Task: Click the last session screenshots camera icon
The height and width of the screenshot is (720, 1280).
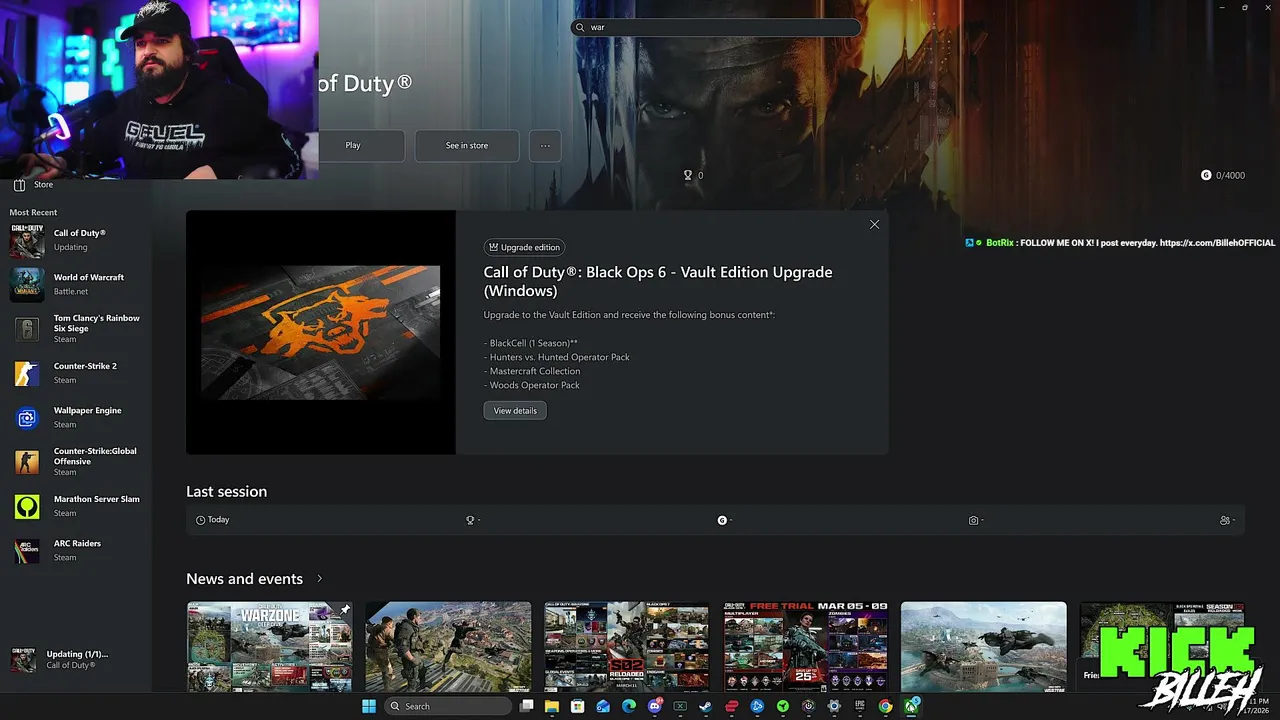Action: point(973,520)
